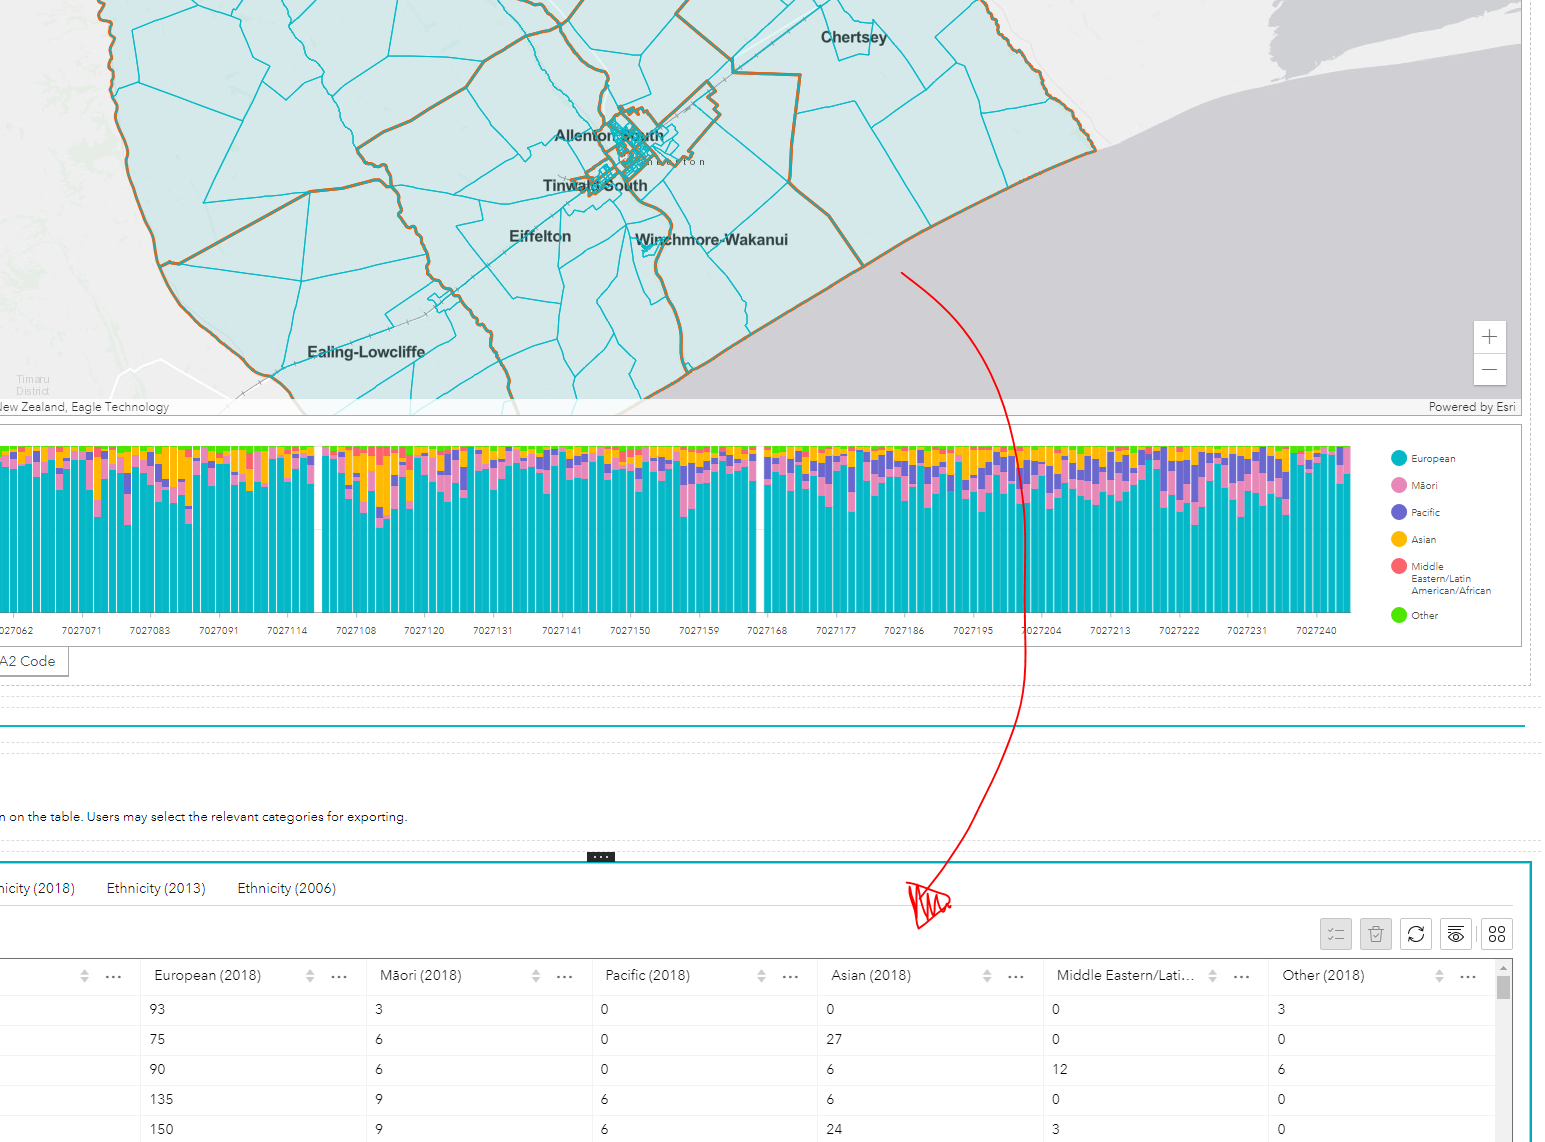Select the Asian legend color swatch
The width and height of the screenshot is (1545, 1142).
(x=1398, y=539)
